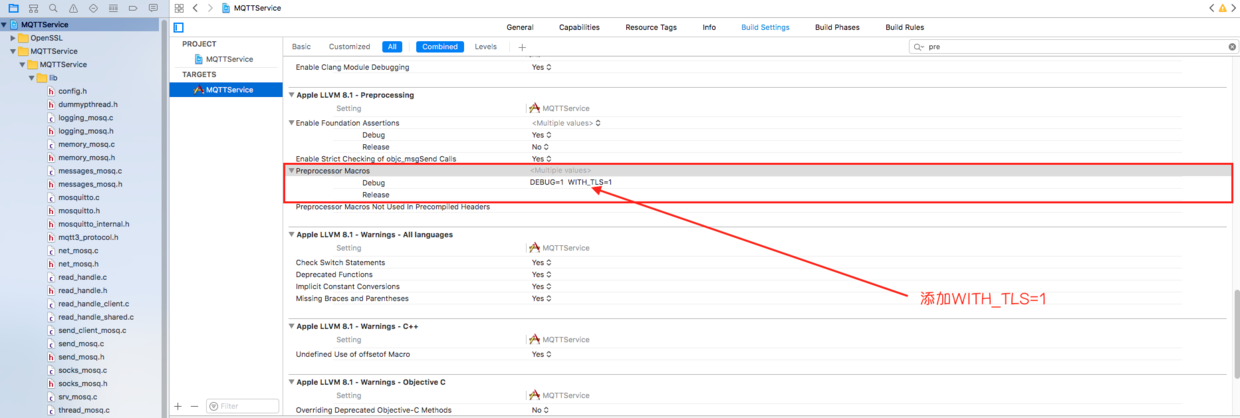Screen dimensions: 1240x418
Task: Change Debug Foundation Assertions Yes value
Action: [541, 135]
